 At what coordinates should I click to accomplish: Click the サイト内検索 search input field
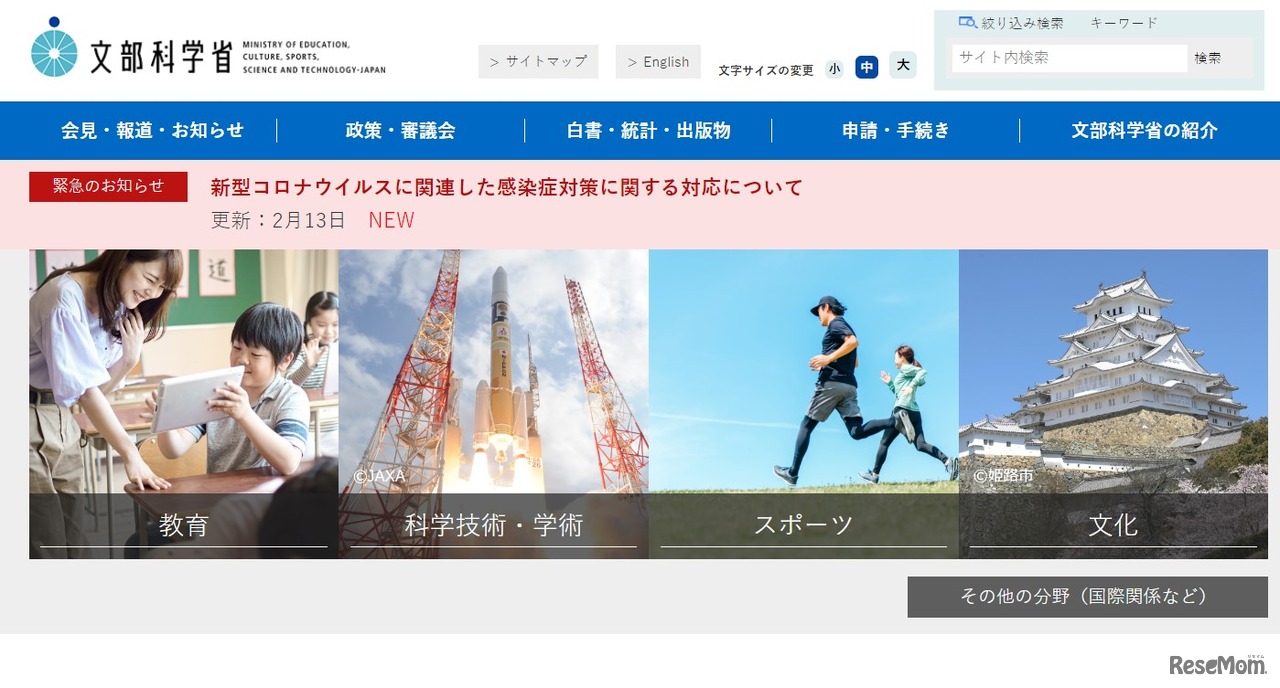coord(1066,58)
